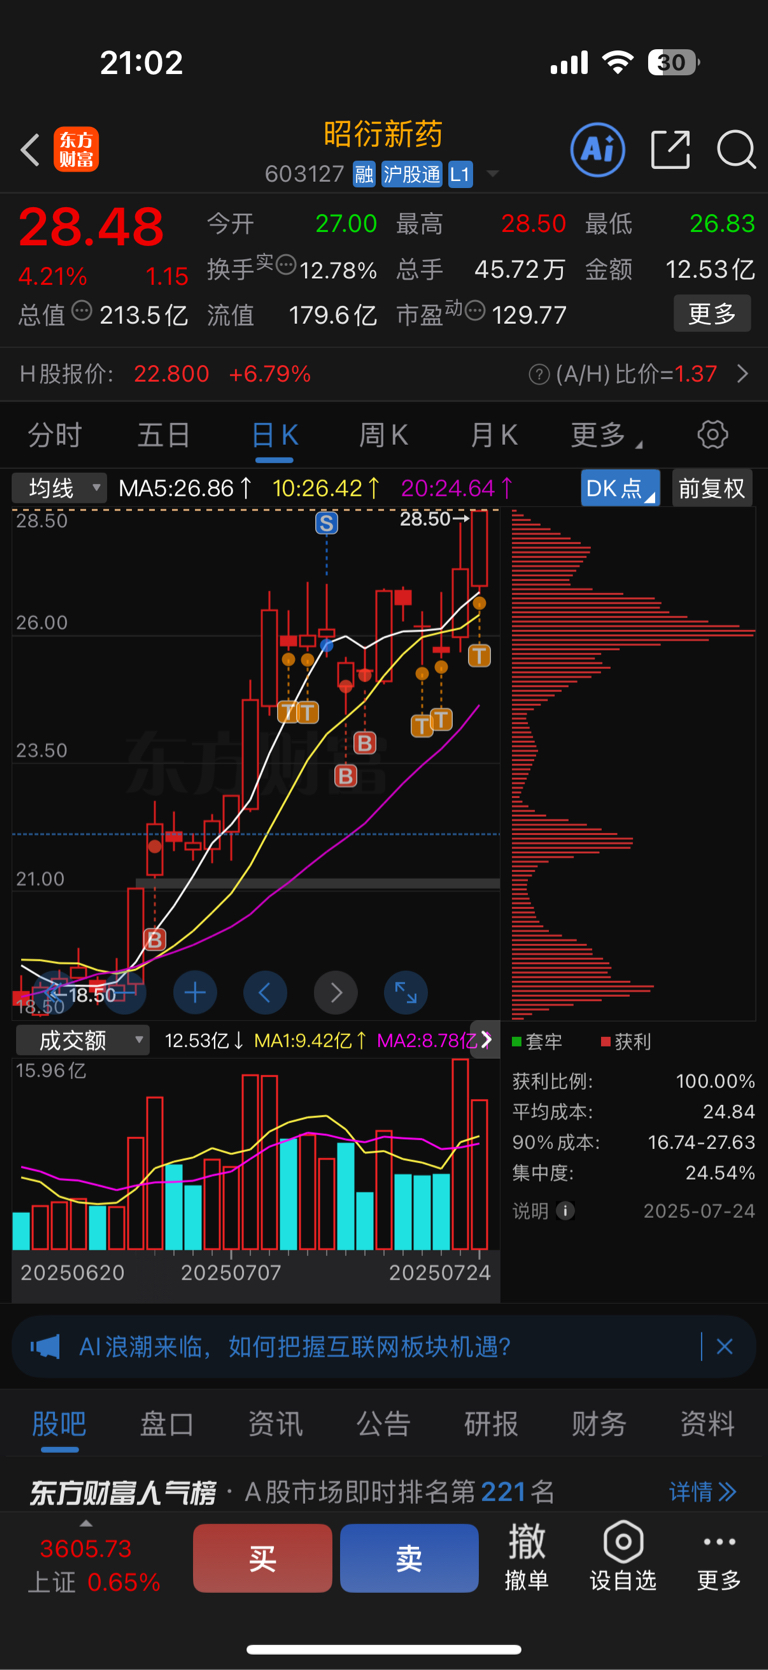Tap the B buy marker near 21.00
This screenshot has height=1670, width=768.
[x=154, y=939]
